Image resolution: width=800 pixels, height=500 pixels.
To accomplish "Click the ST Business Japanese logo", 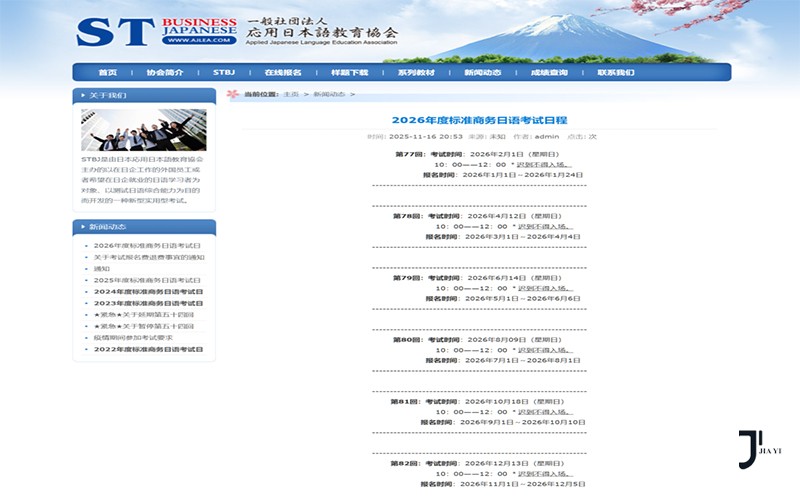I will [157, 32].
